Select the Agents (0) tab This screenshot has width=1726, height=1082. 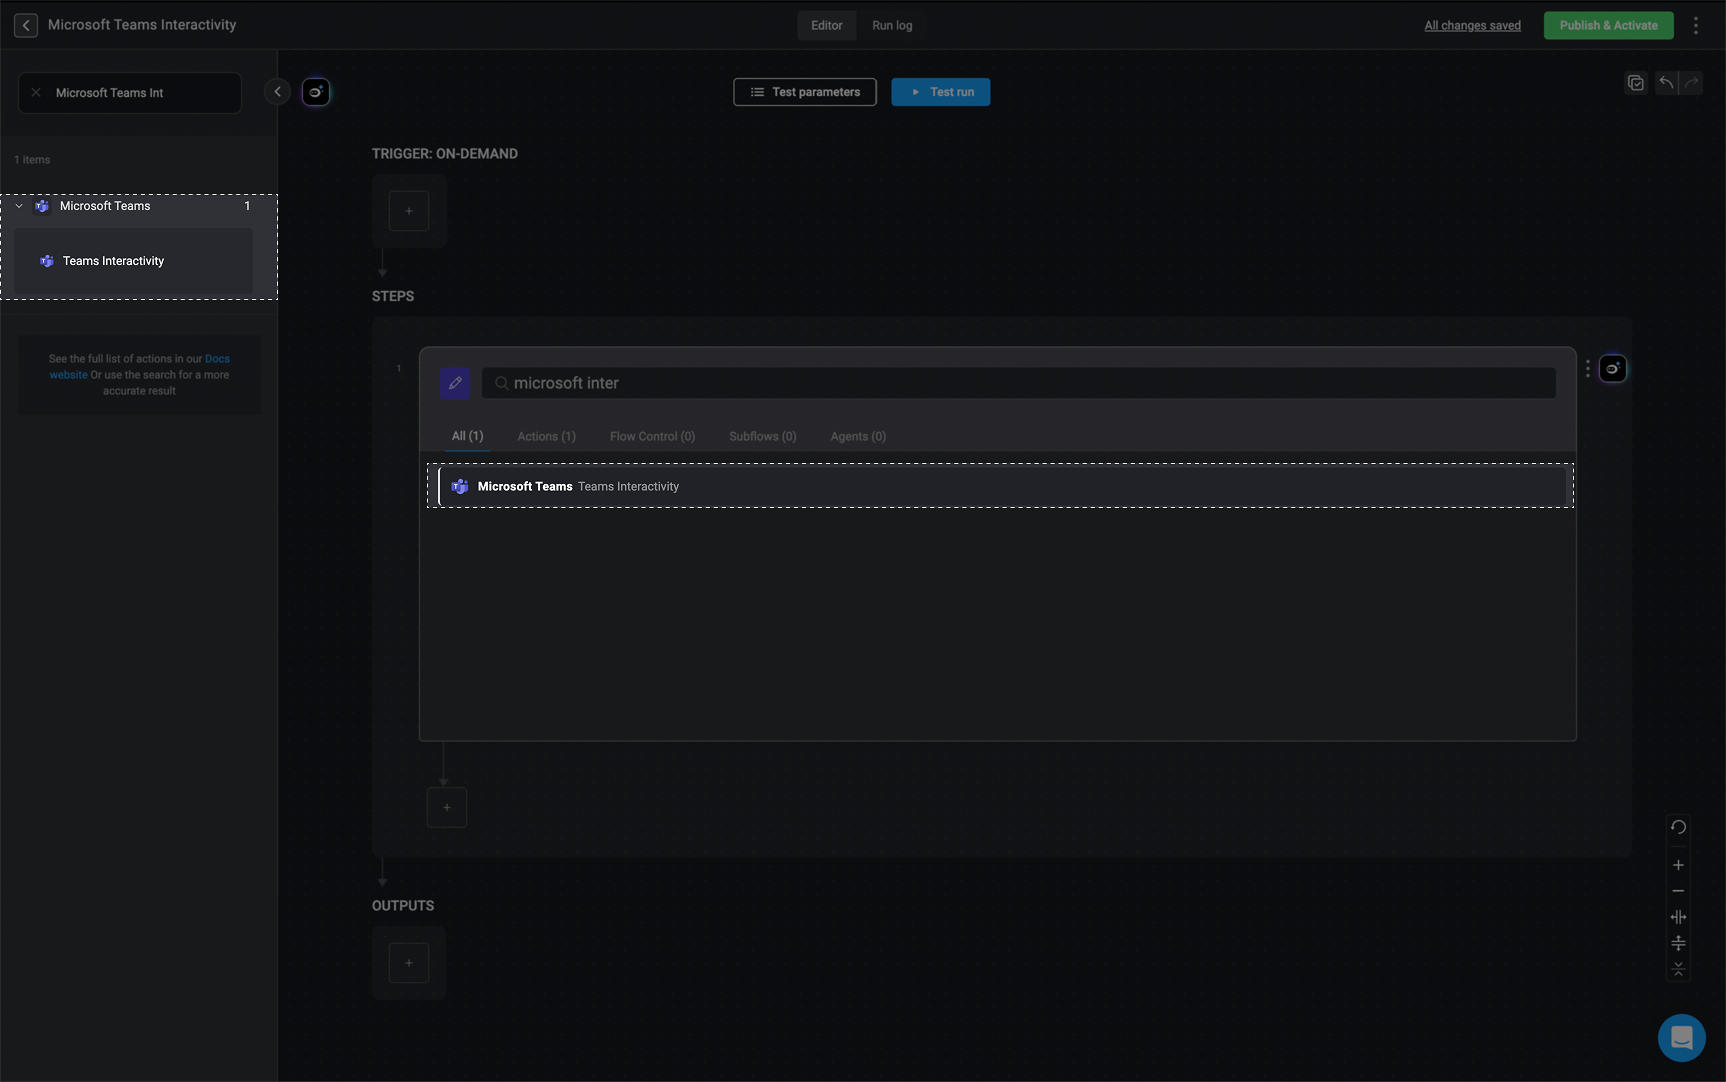[858, 437]
